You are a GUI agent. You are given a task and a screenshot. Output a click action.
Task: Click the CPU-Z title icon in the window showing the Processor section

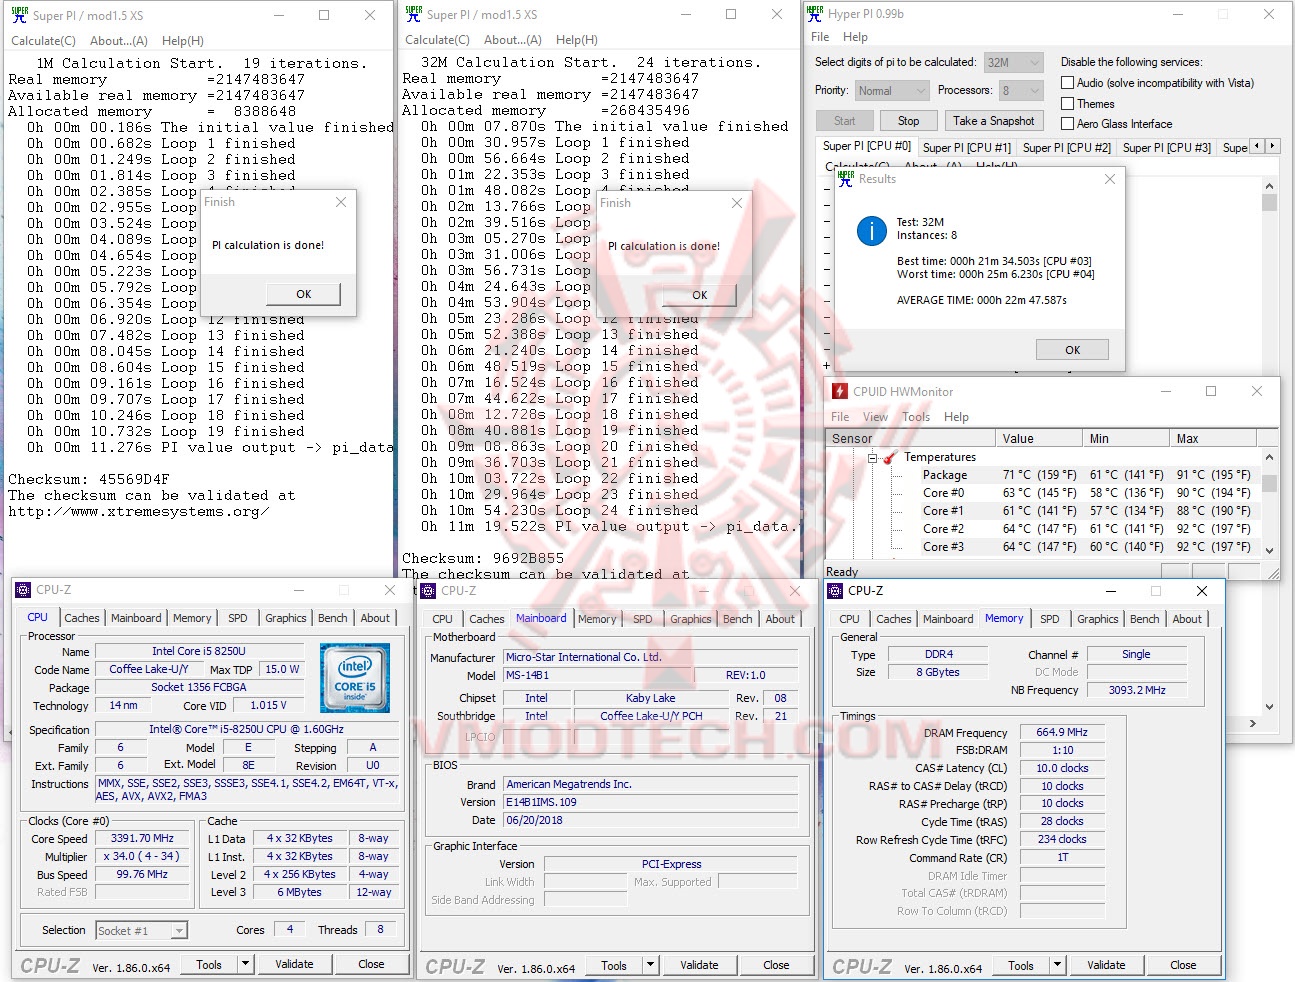24,590
